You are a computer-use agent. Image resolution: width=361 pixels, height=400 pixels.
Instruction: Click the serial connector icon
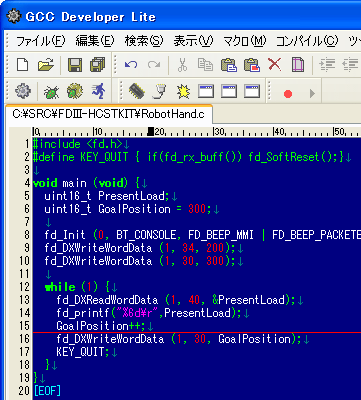click(x=159, y=91)
